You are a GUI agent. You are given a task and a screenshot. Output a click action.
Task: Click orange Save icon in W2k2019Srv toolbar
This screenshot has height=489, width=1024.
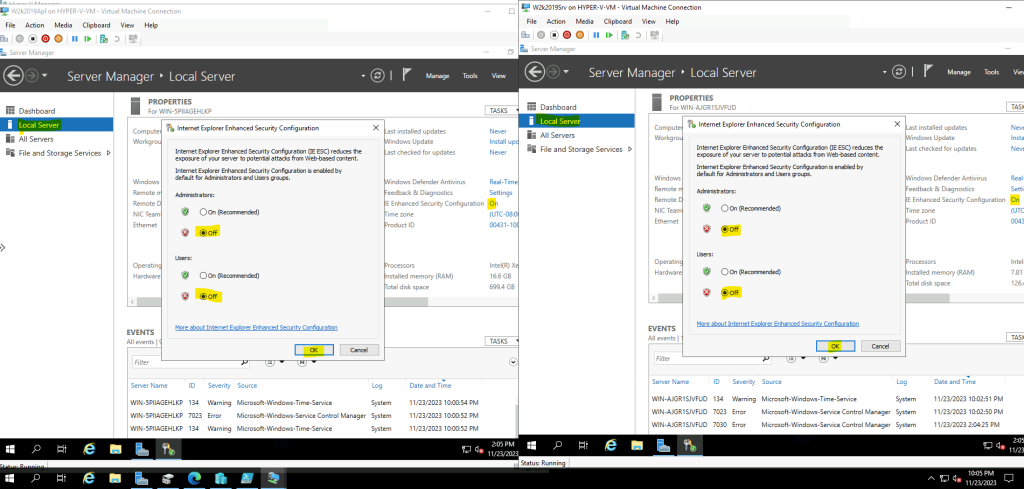tap(579, 35)
